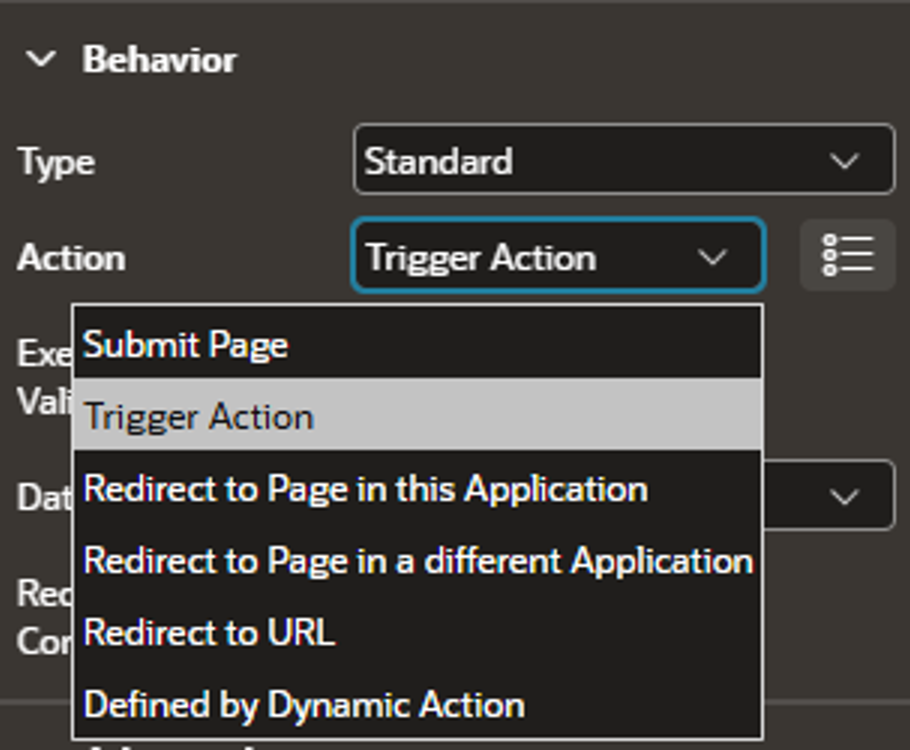Choose Defined by Dynamic Action option
This screenshot has width=910, height=750.
(417, 704)
